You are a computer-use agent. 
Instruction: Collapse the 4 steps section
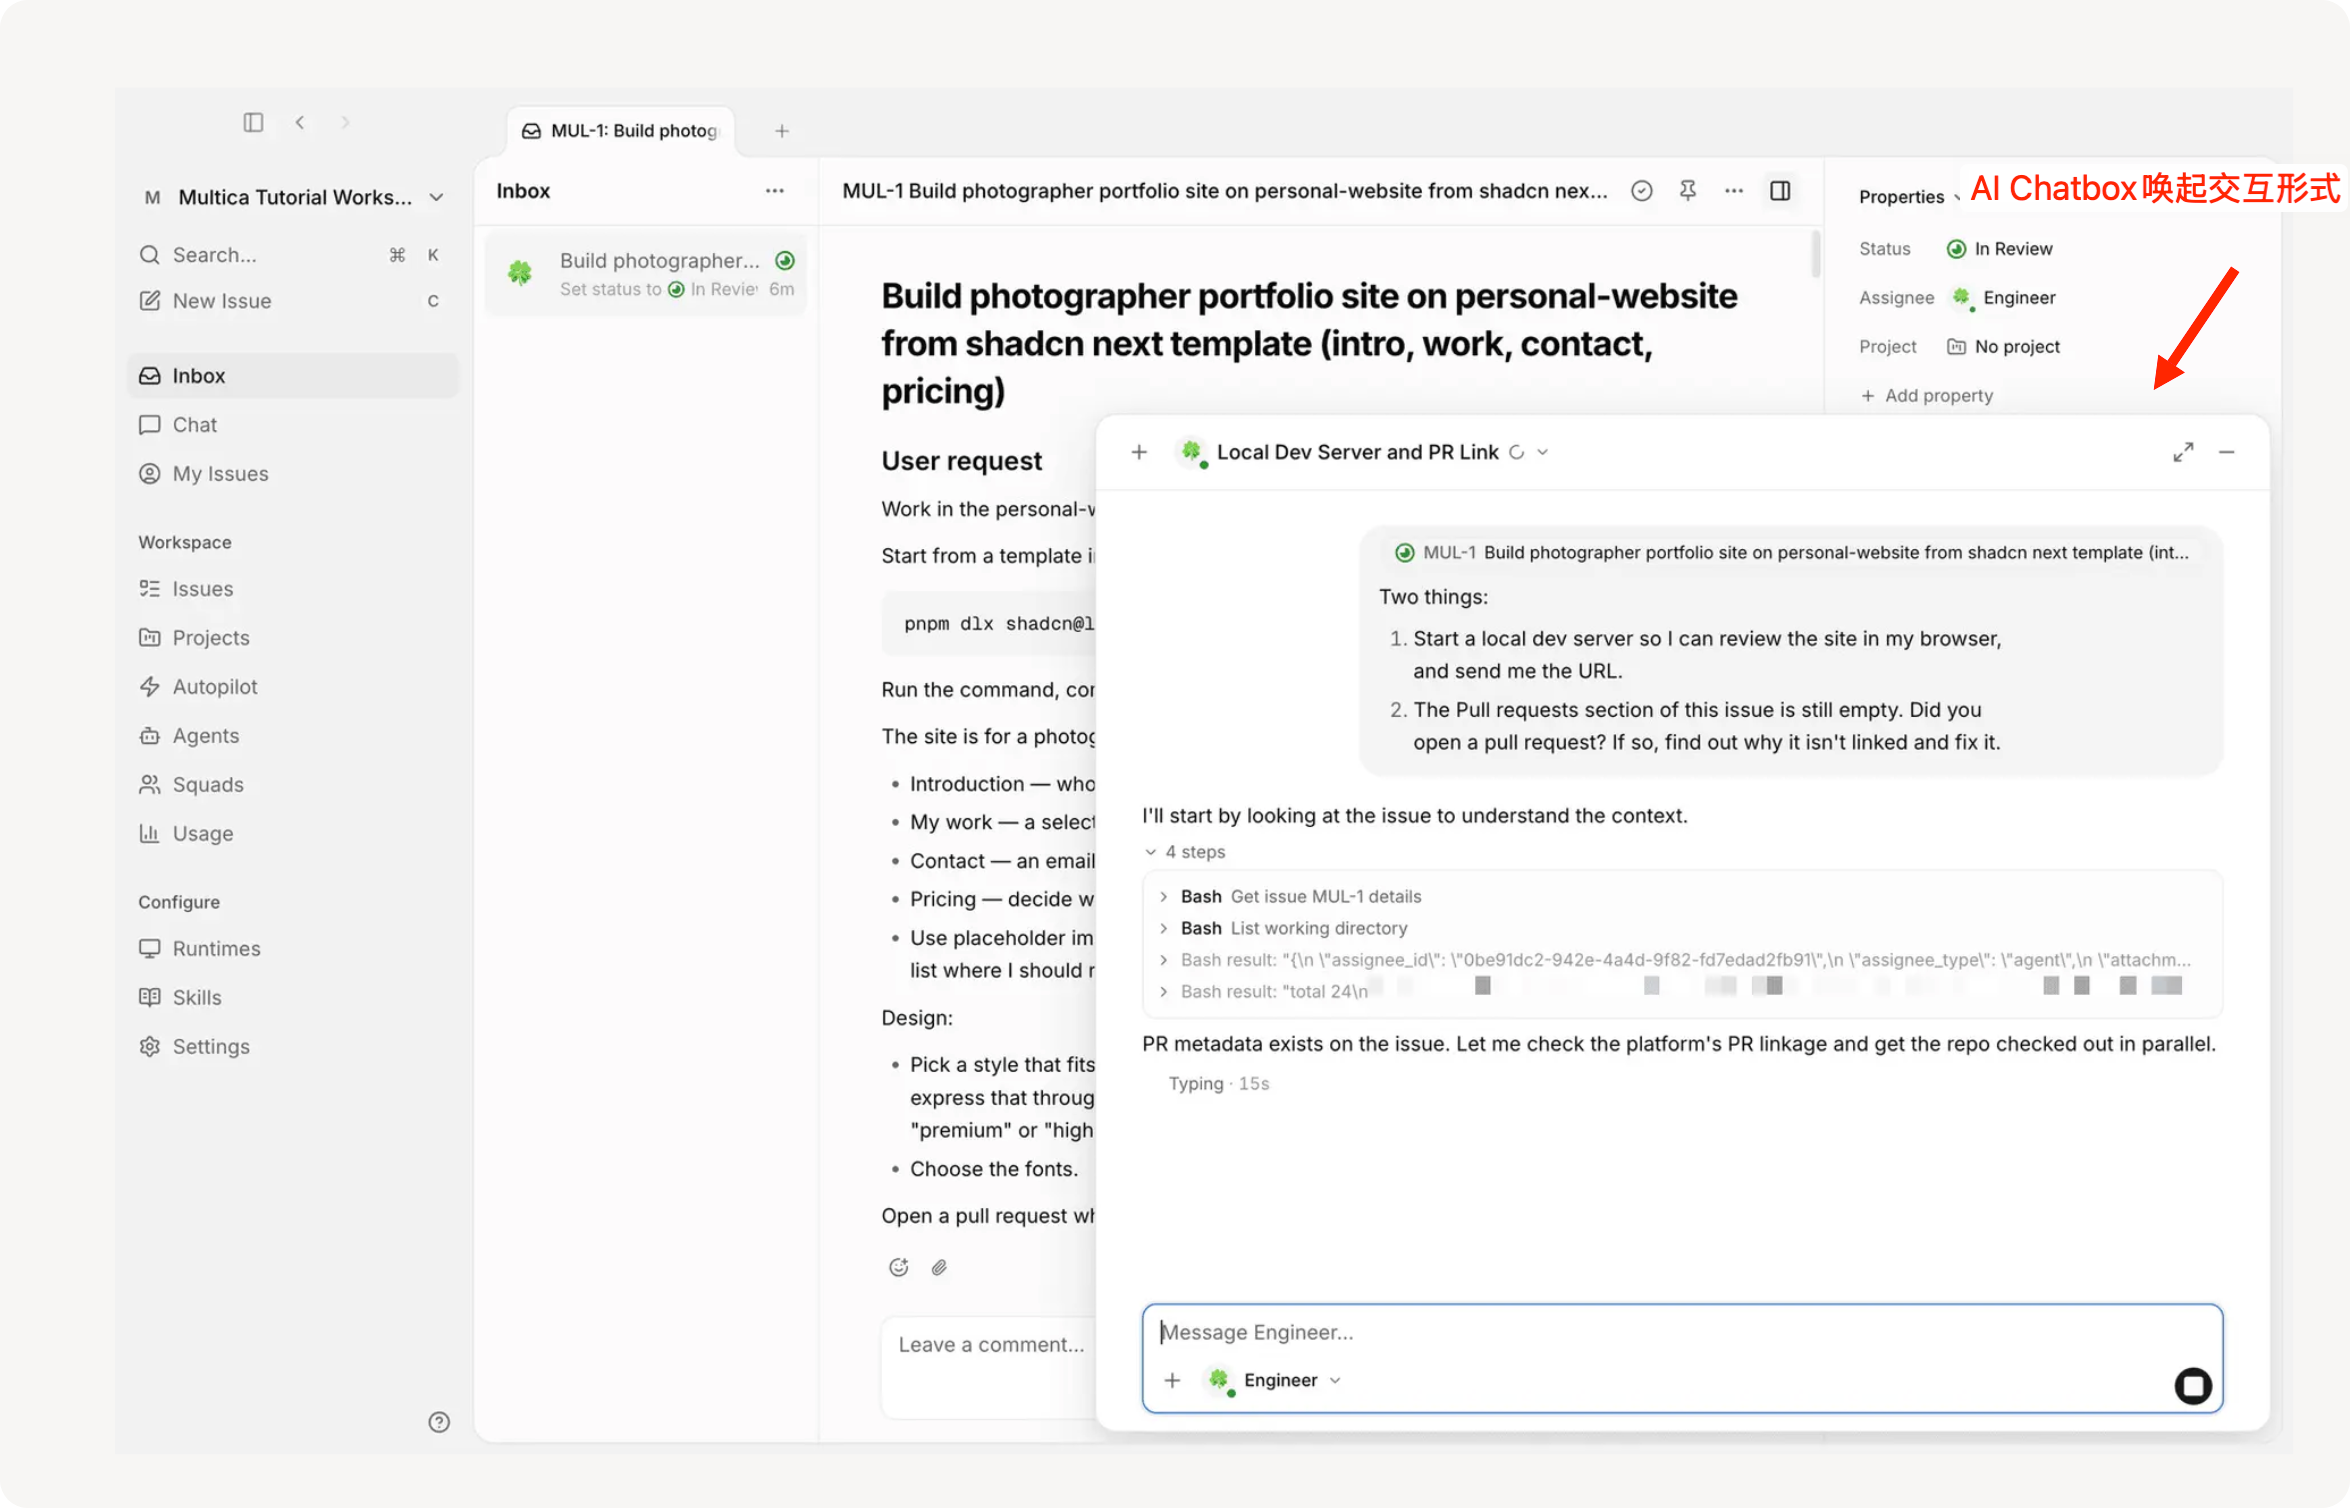(x=1185, y=852)
